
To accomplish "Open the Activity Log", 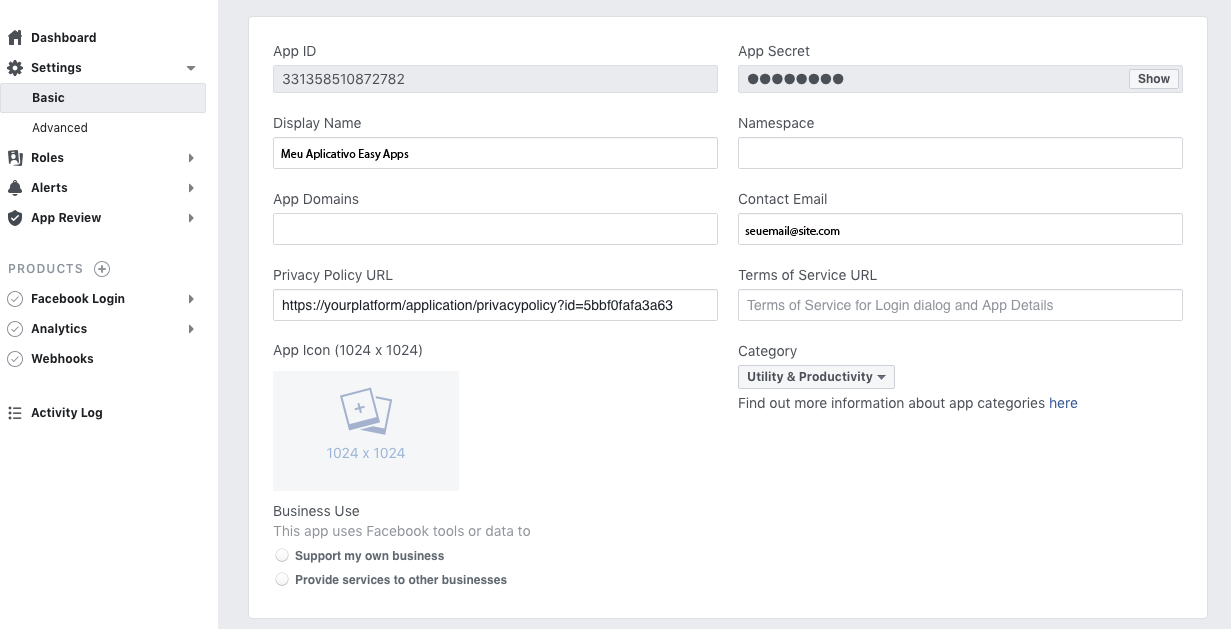I will coord(67,413).
